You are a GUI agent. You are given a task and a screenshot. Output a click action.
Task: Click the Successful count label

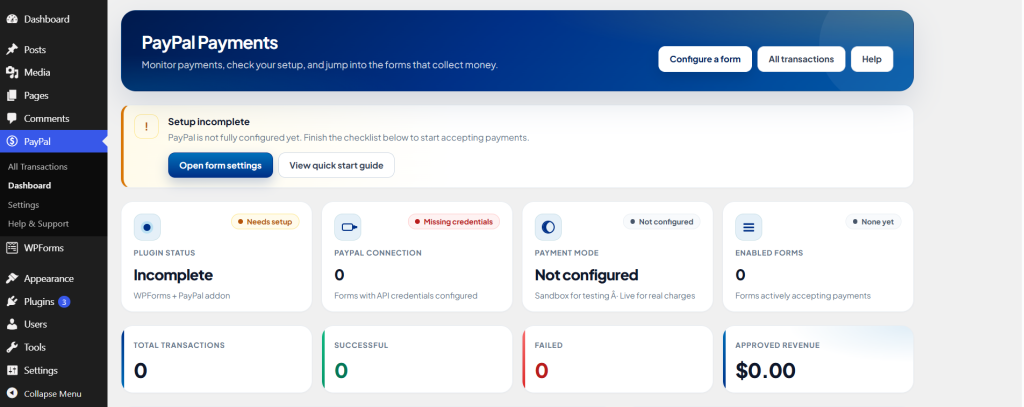tap(361, 345)
